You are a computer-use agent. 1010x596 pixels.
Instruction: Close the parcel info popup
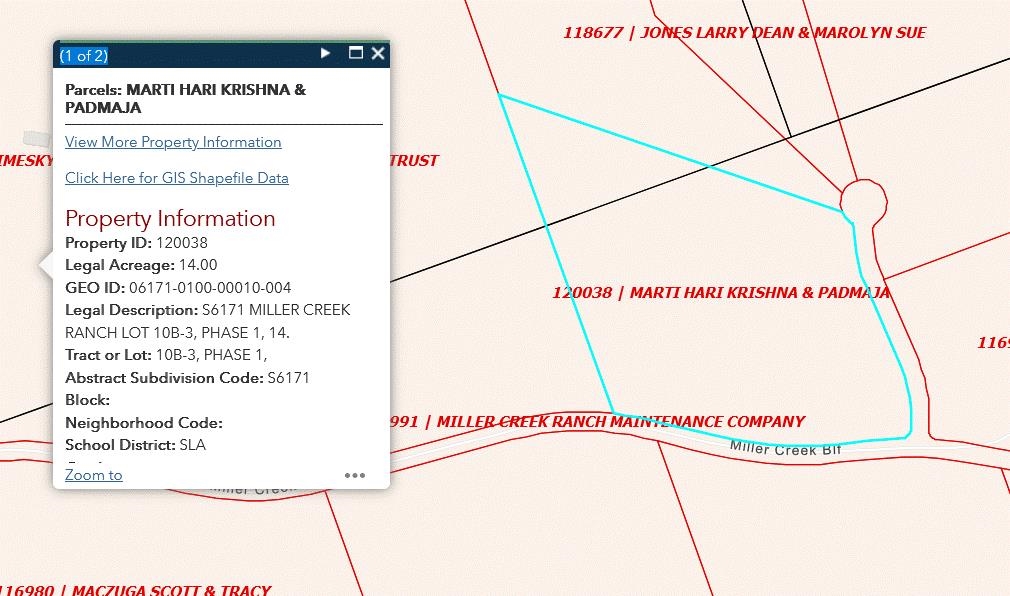(378, 53)
